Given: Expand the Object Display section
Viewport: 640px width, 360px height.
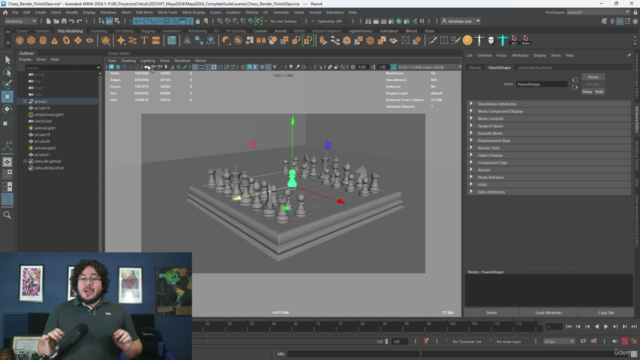Looking at the screenshot, I should pyautogui.click(x=549, y=156).
